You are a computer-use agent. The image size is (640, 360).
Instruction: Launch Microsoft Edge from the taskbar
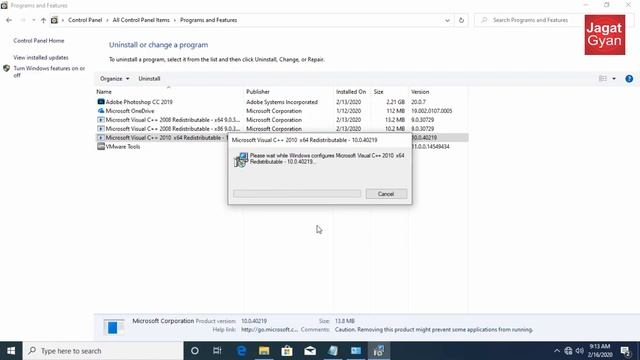coord(241,351)
